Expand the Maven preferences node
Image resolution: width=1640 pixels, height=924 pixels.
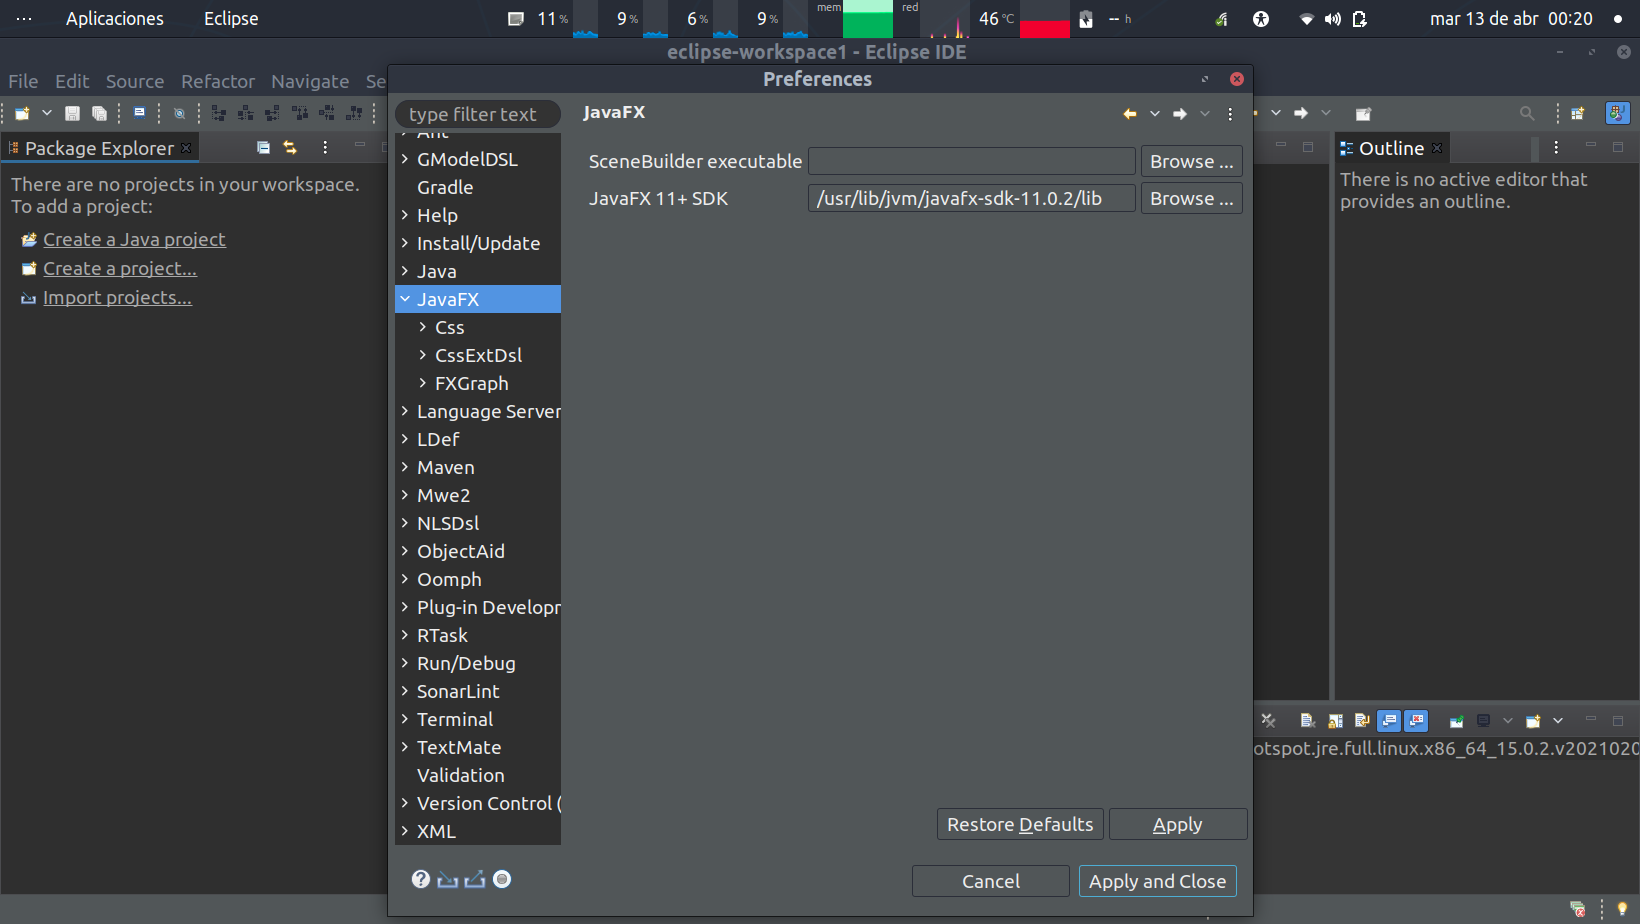click(405, 467)
